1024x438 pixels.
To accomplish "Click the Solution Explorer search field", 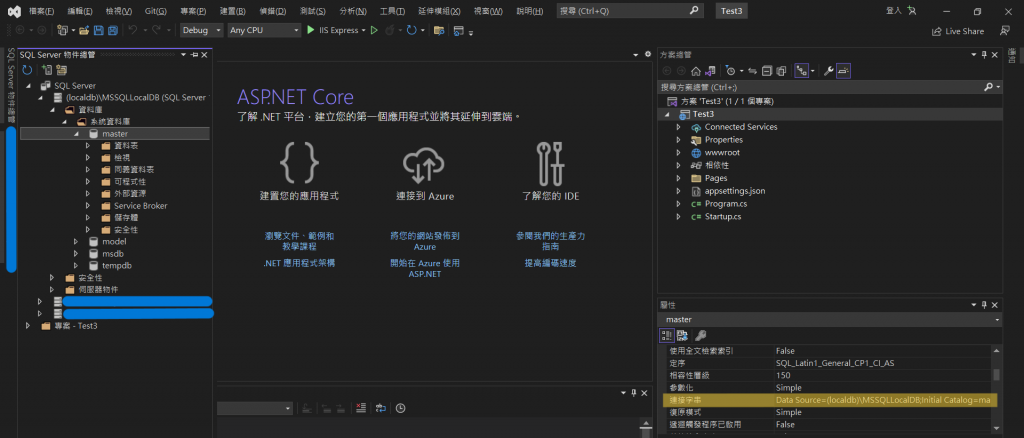I will click(820, 87).
